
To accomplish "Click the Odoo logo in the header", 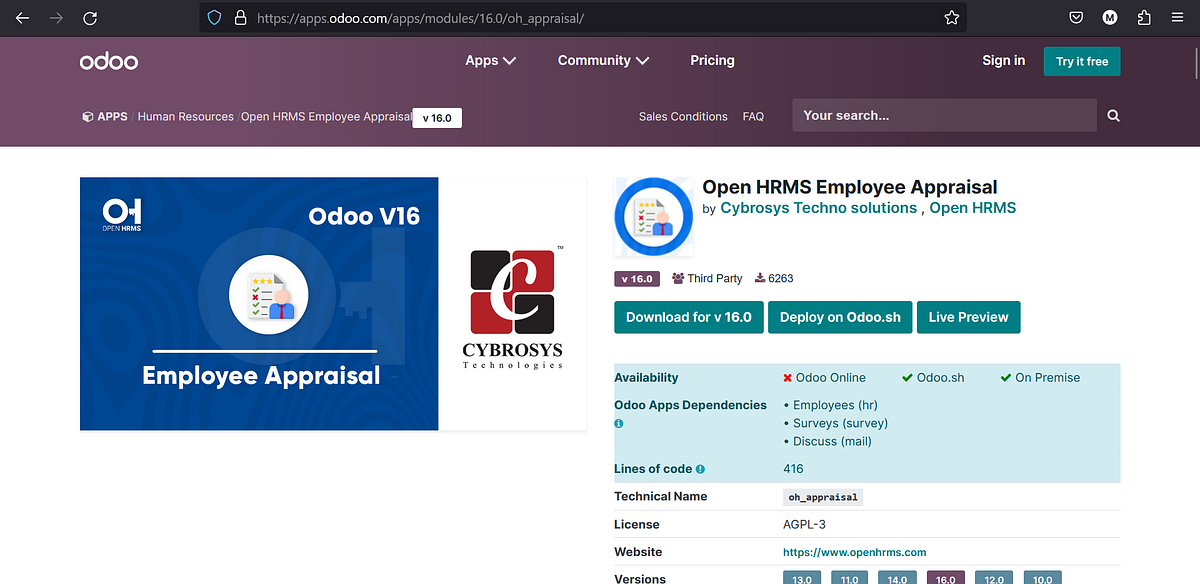I will 108,60.
